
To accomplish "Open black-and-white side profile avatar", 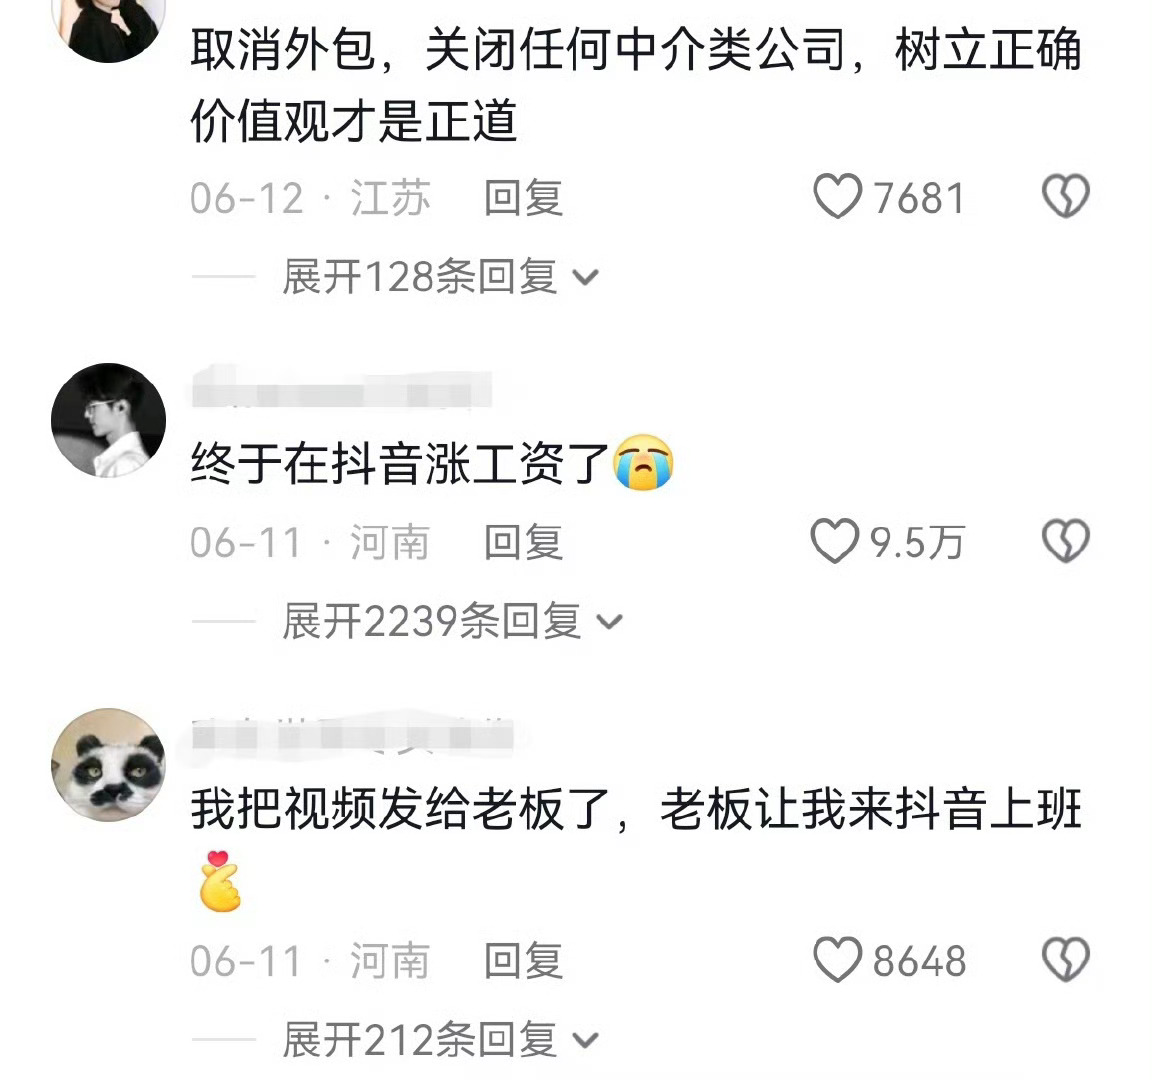I will (x=109, y=420).
